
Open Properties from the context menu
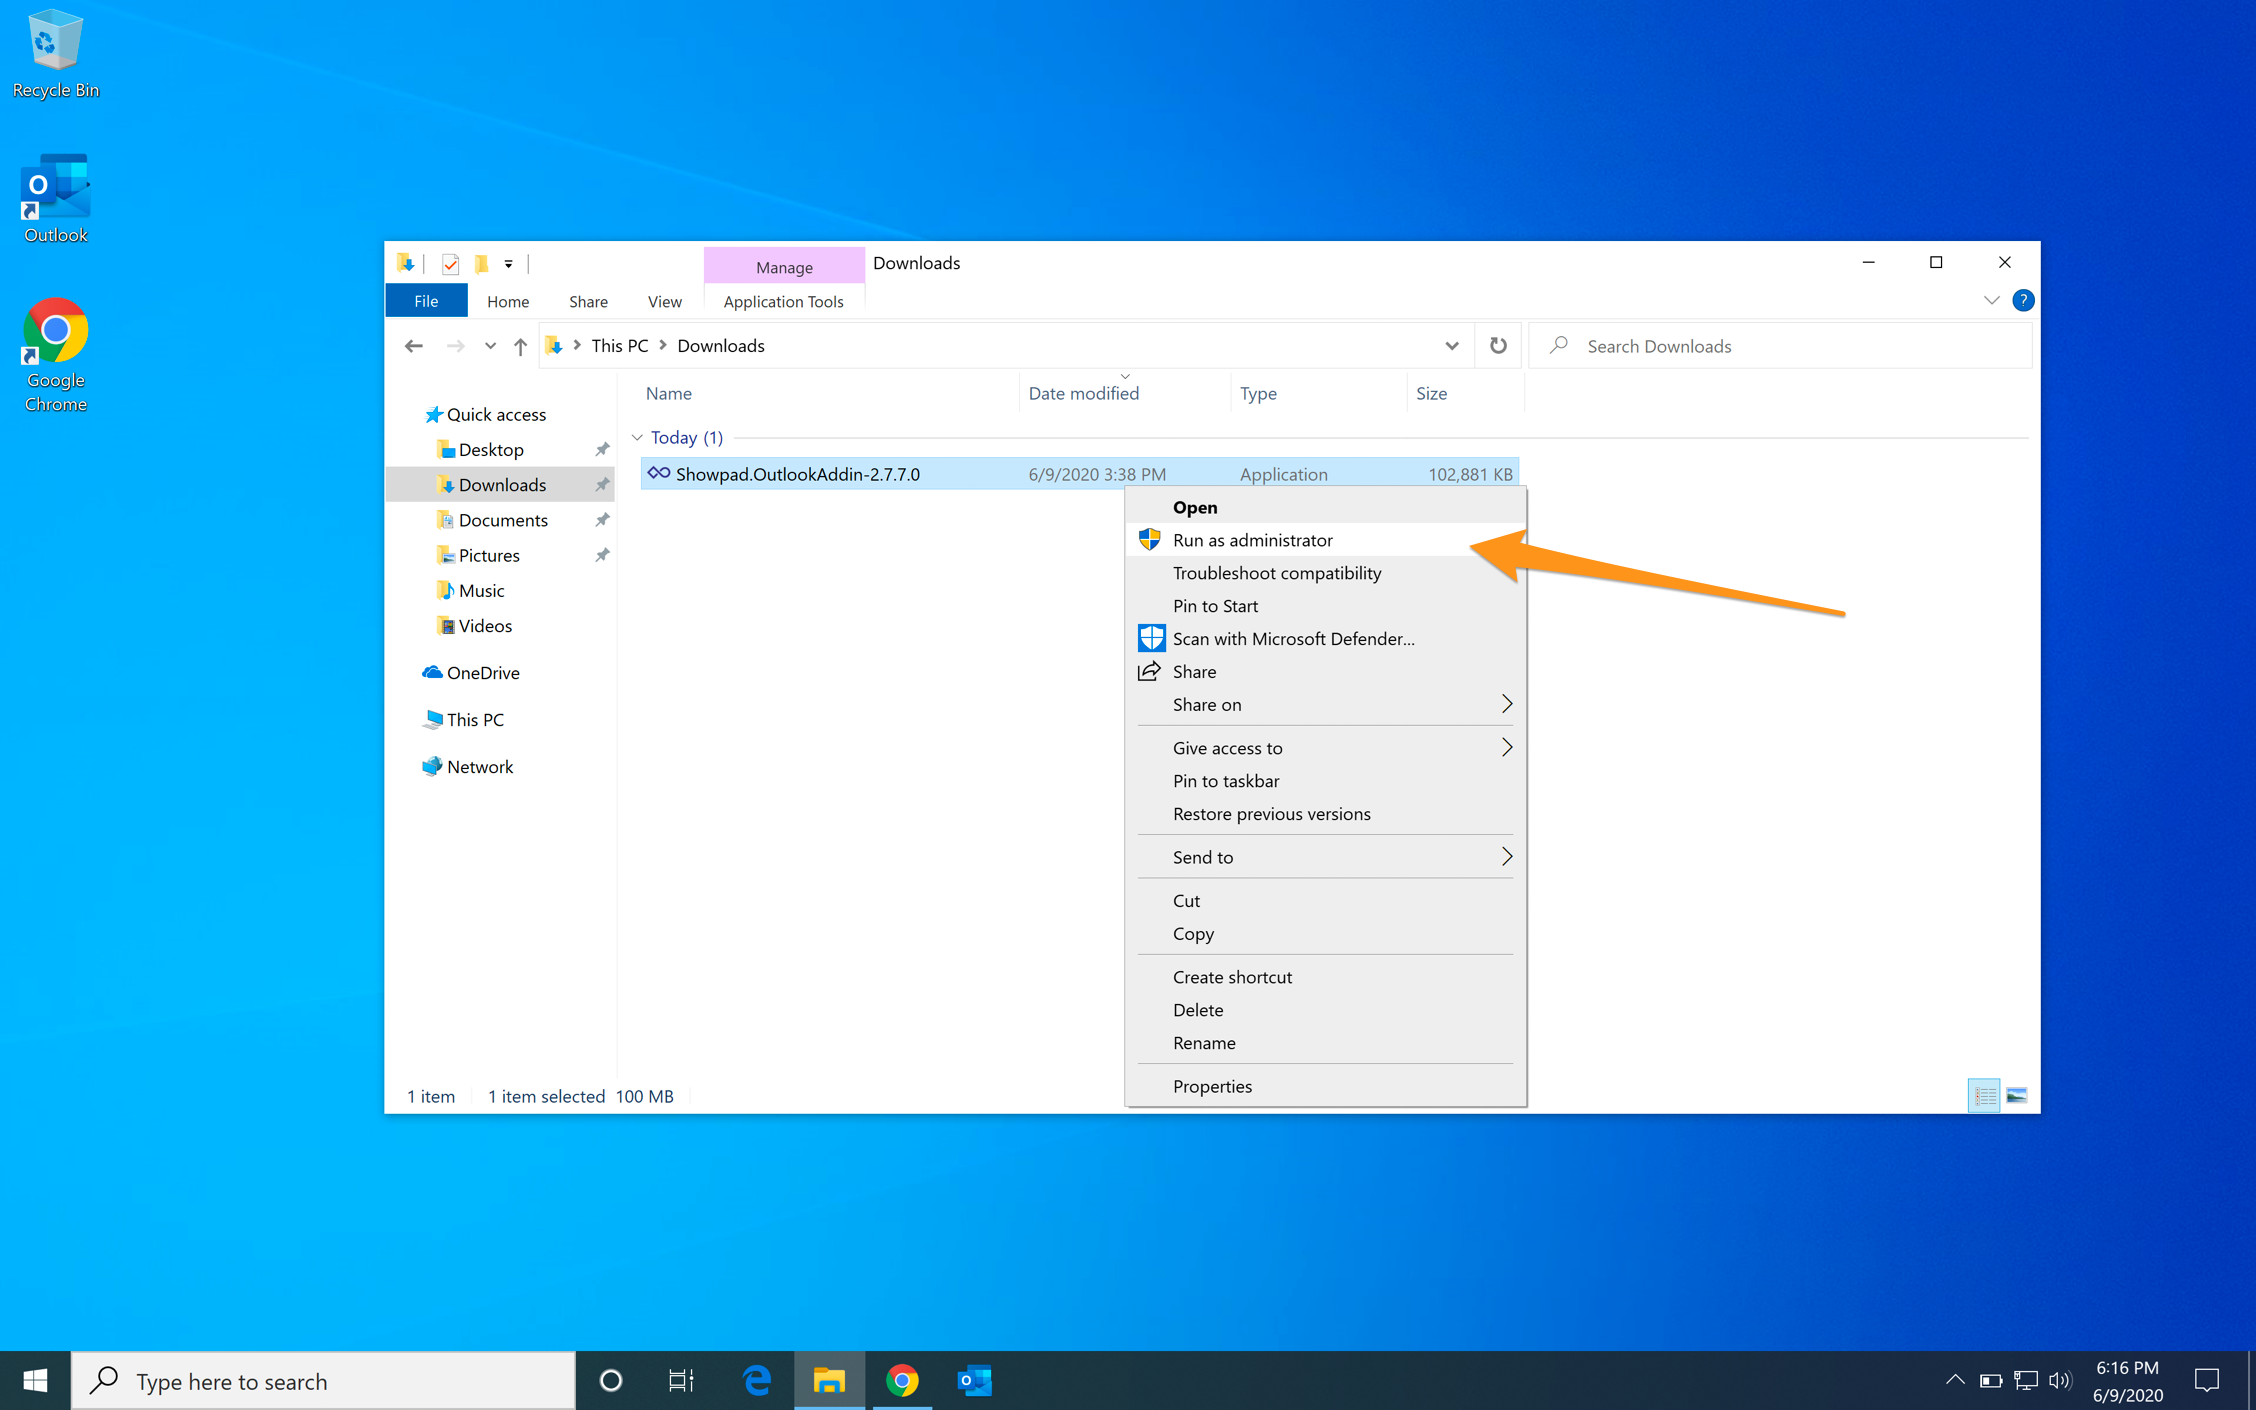click(1325, 1087)
